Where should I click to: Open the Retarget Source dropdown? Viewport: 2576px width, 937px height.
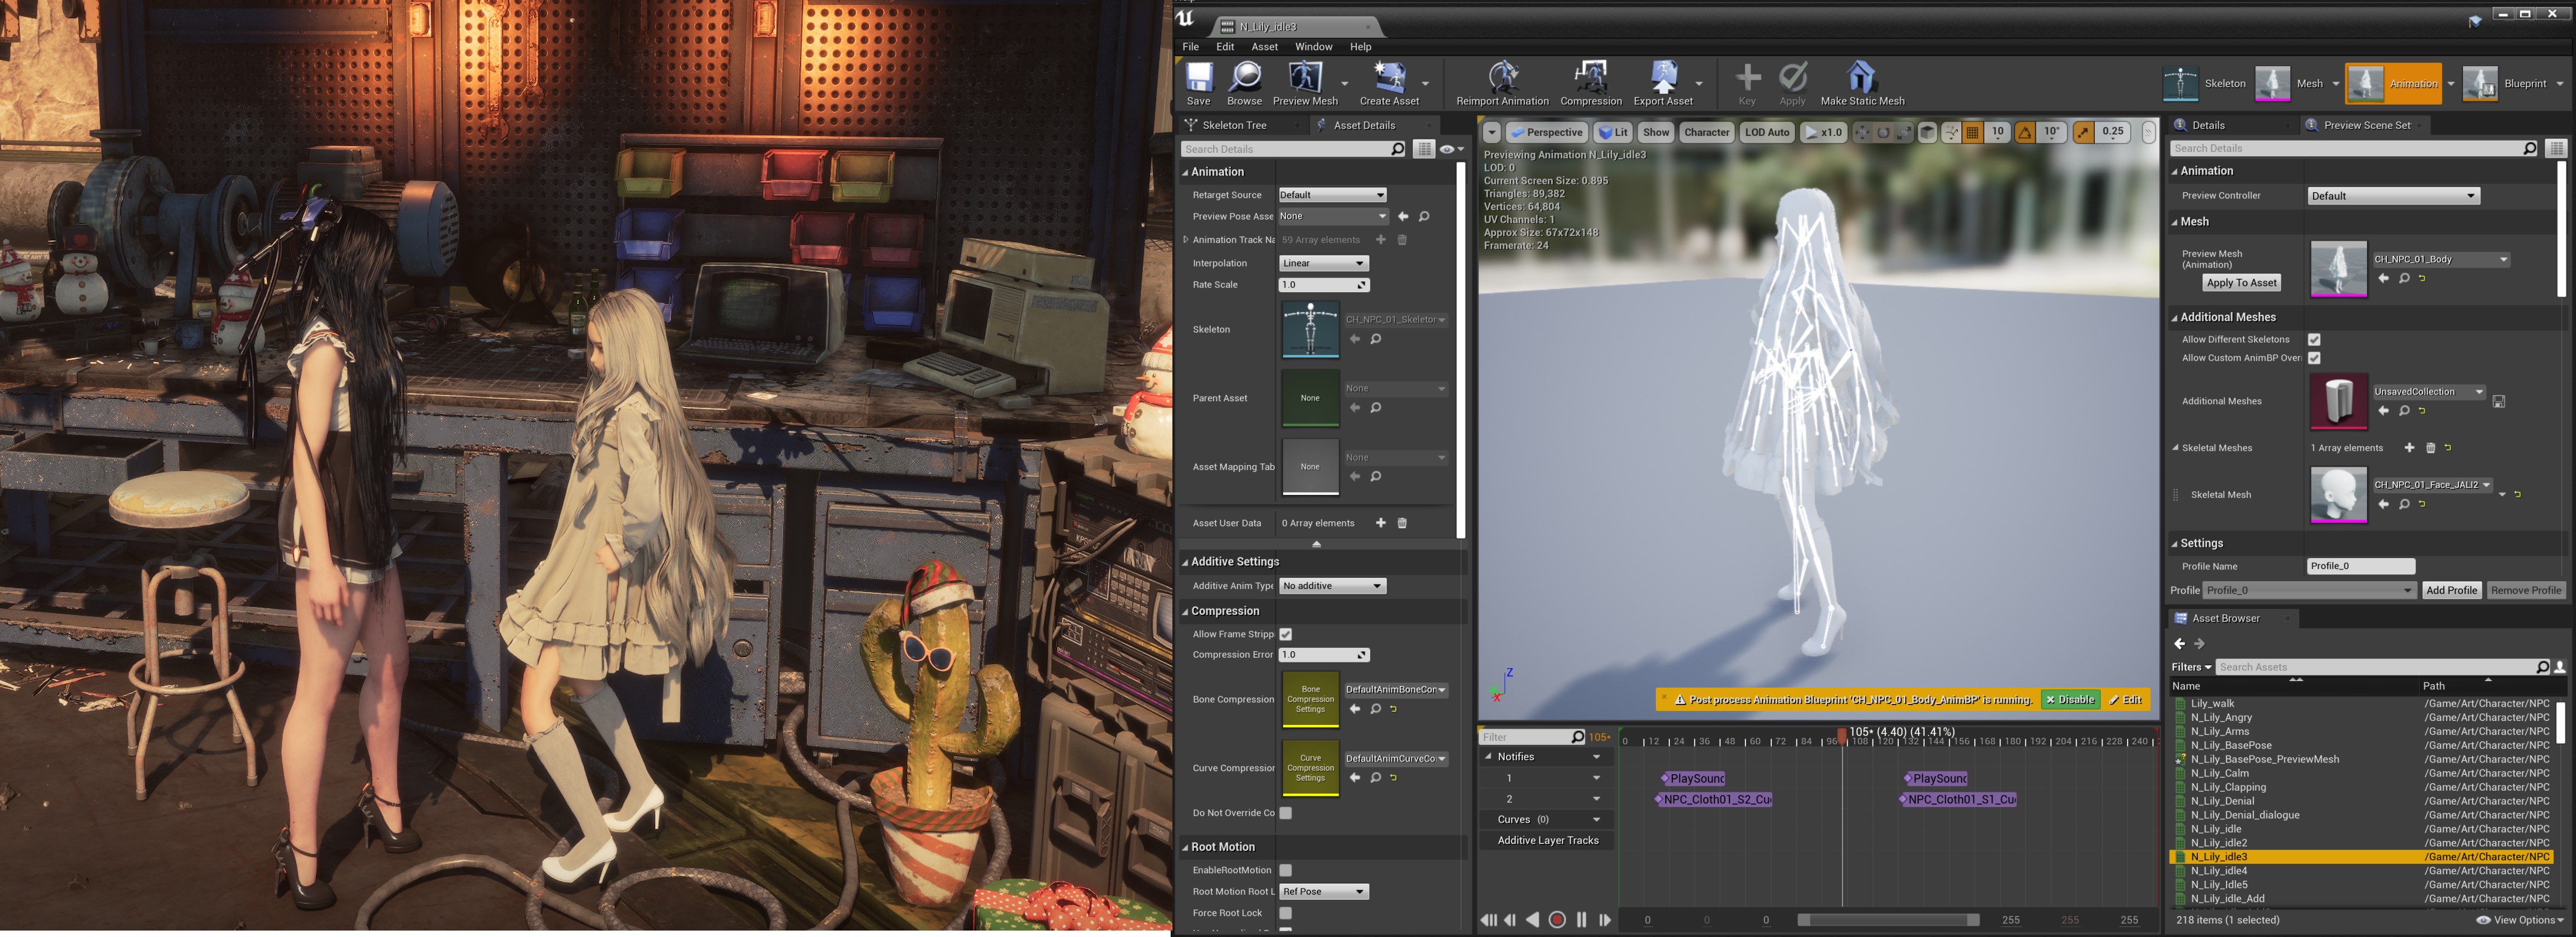tap(1332, 195)
